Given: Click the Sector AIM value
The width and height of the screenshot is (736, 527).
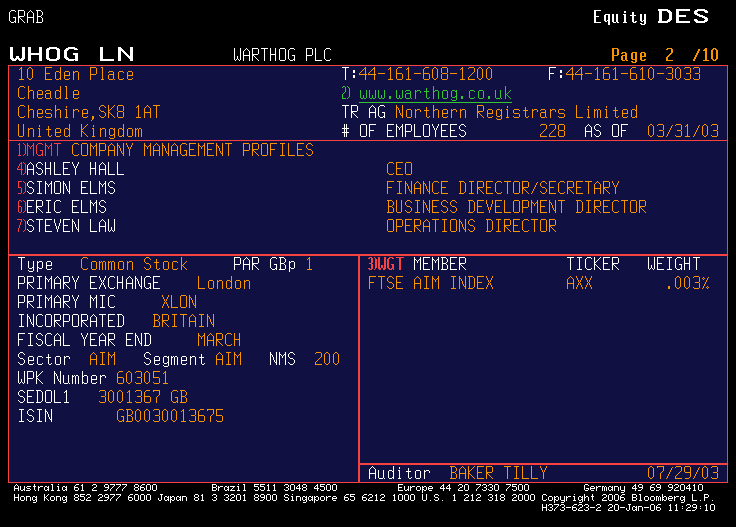Looking at the screenshot, I should click(x=102, y=359).
